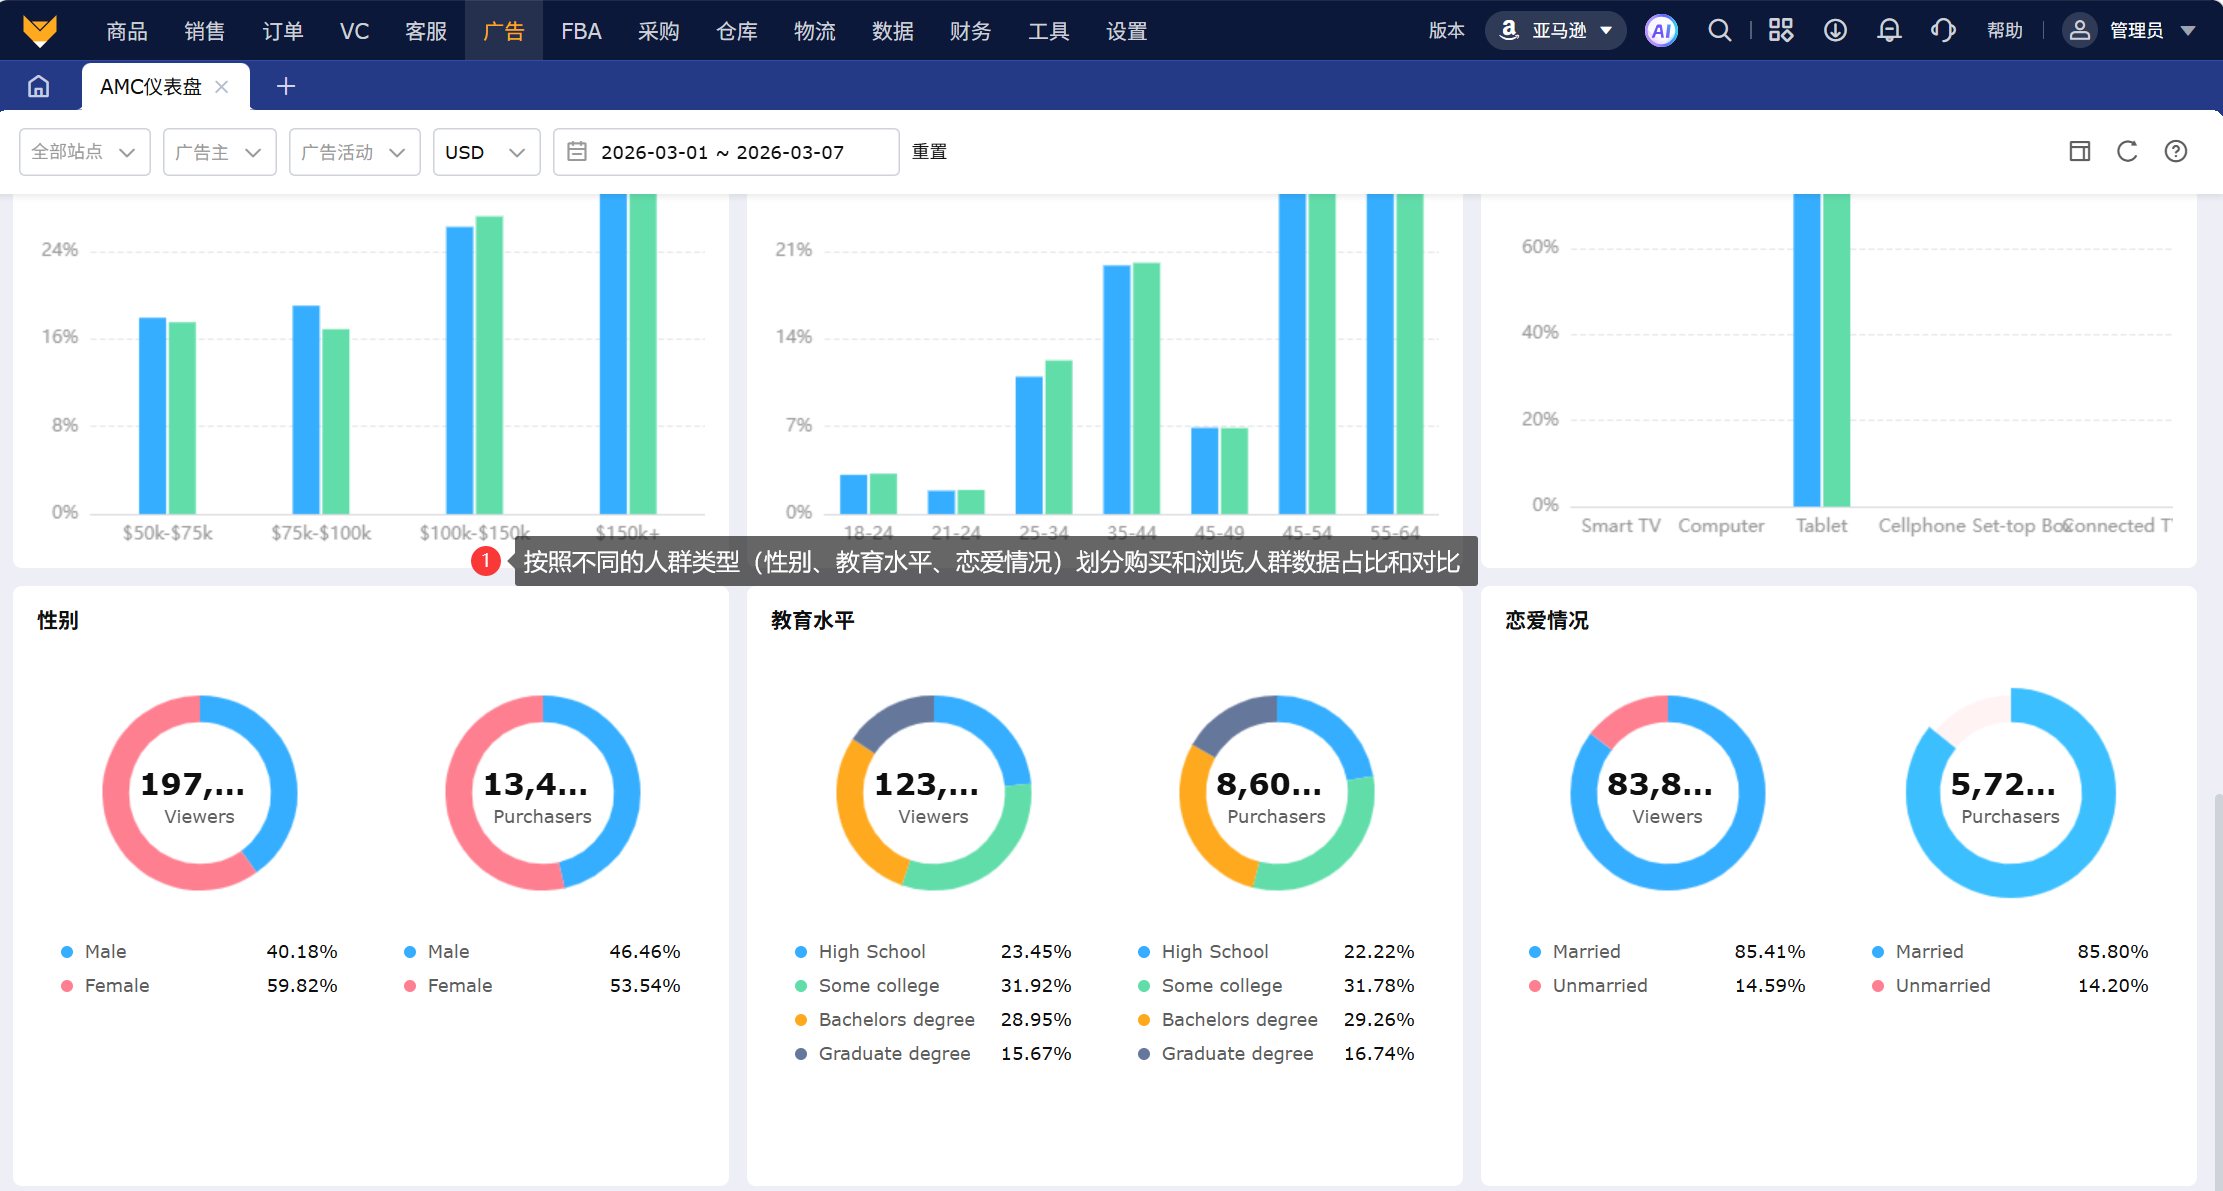Toggle the Unmarried legend under Viewers
2223x1191 pixels.
(x=1599, y=986)
